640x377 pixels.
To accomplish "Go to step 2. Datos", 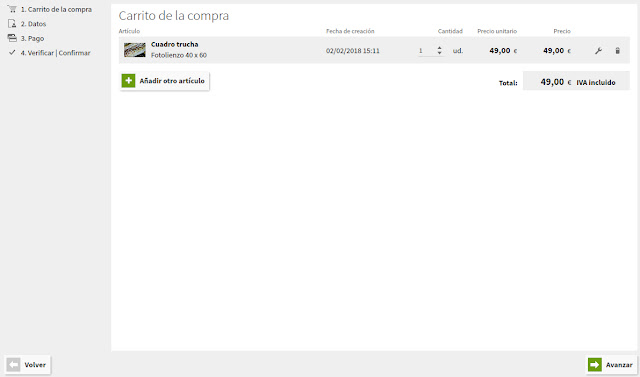I will point(33,24).
